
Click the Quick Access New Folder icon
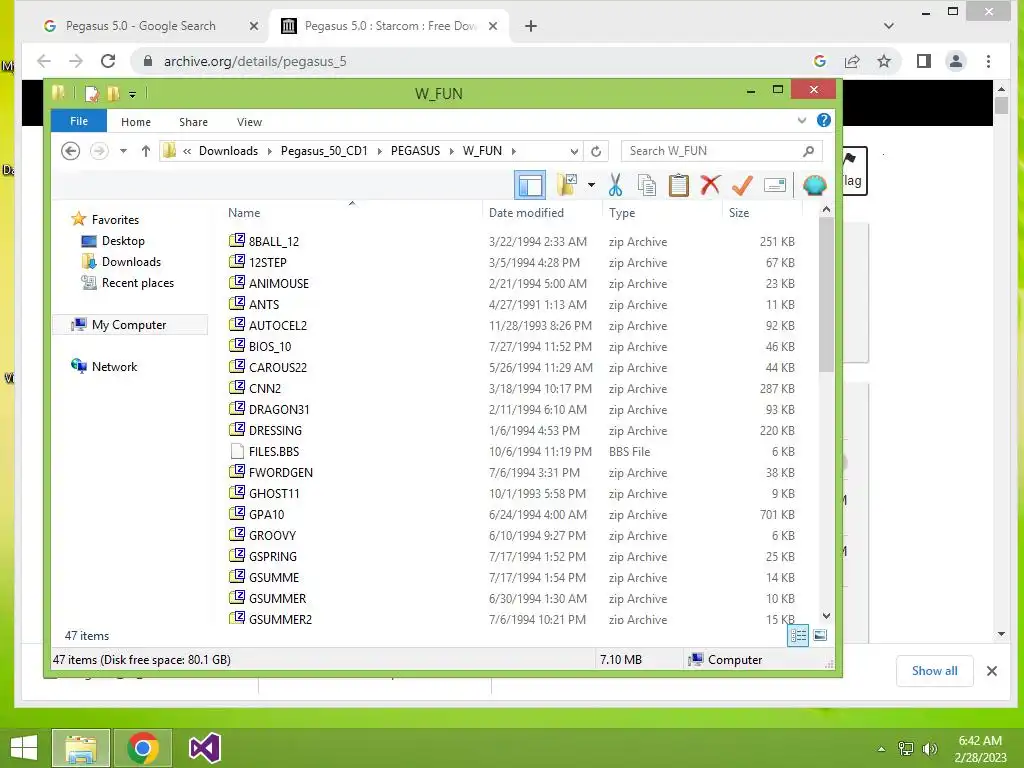click(114, 94)
